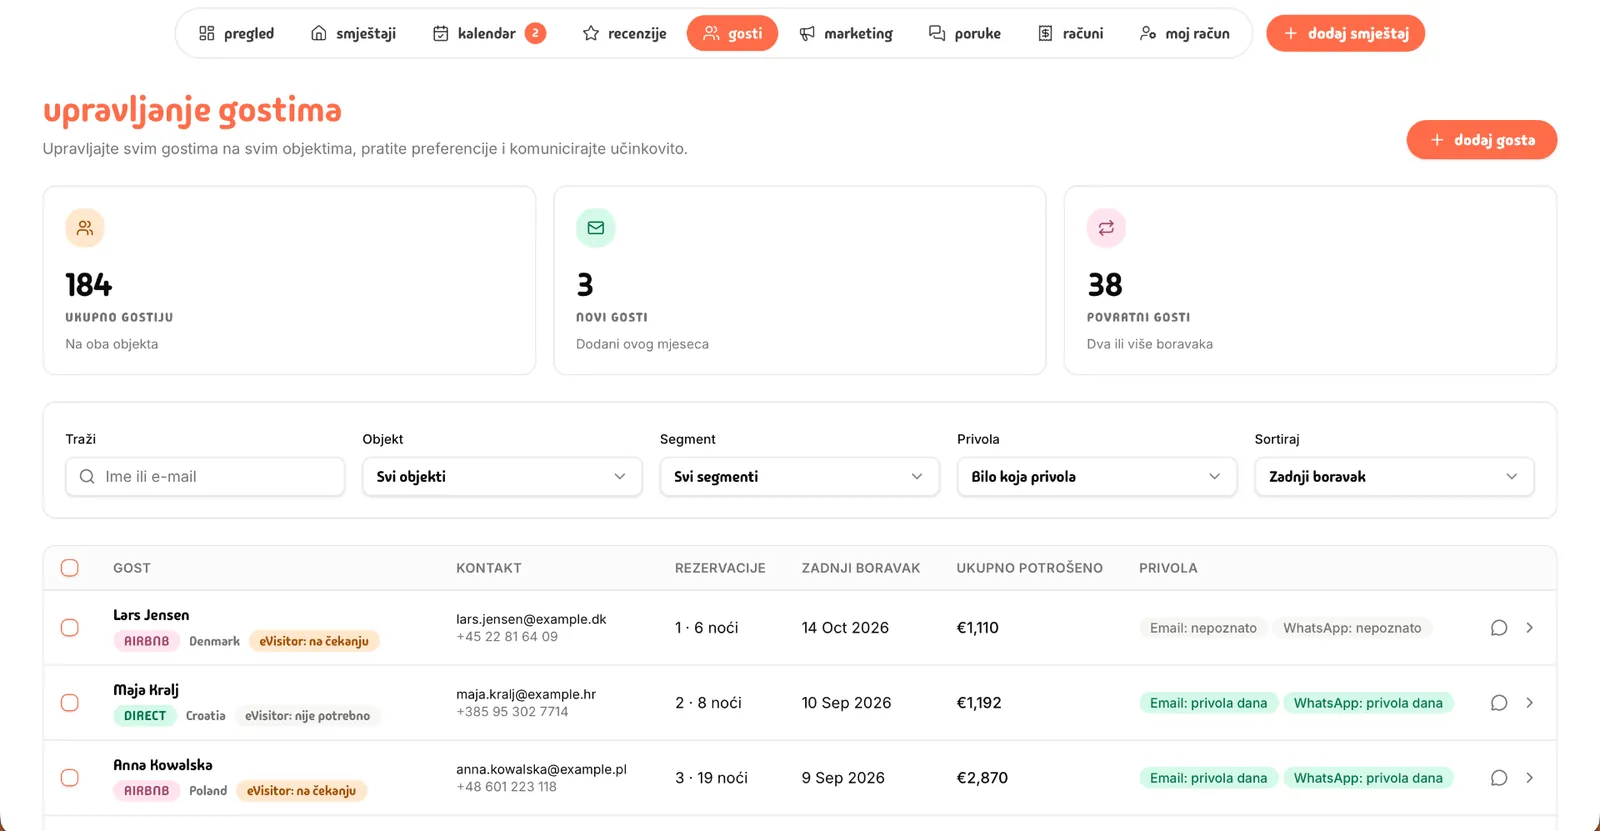
Task: Tick the checkbox for Lars Jensen
Action: [x=70, y=628]
